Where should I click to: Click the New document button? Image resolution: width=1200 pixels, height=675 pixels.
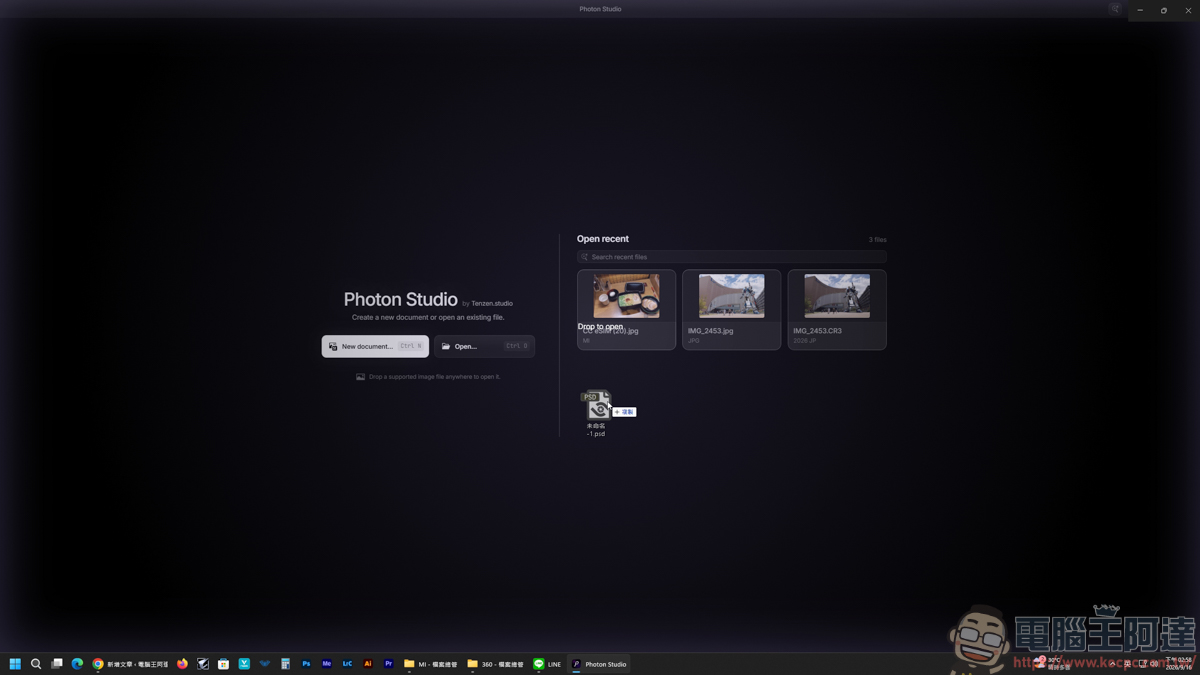coord(375,346)
